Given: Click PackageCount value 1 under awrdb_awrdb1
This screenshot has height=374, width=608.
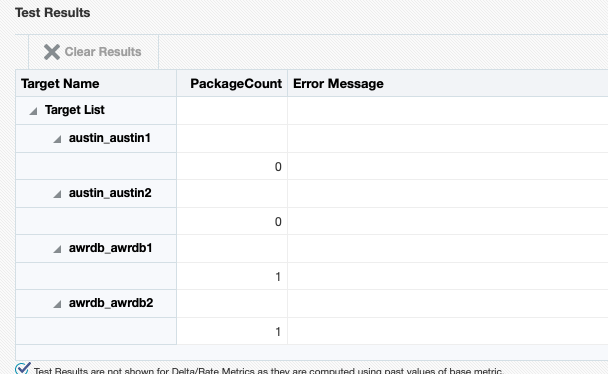Looking at the screenshot, I should pyautogui.click(x=278, y=277).
